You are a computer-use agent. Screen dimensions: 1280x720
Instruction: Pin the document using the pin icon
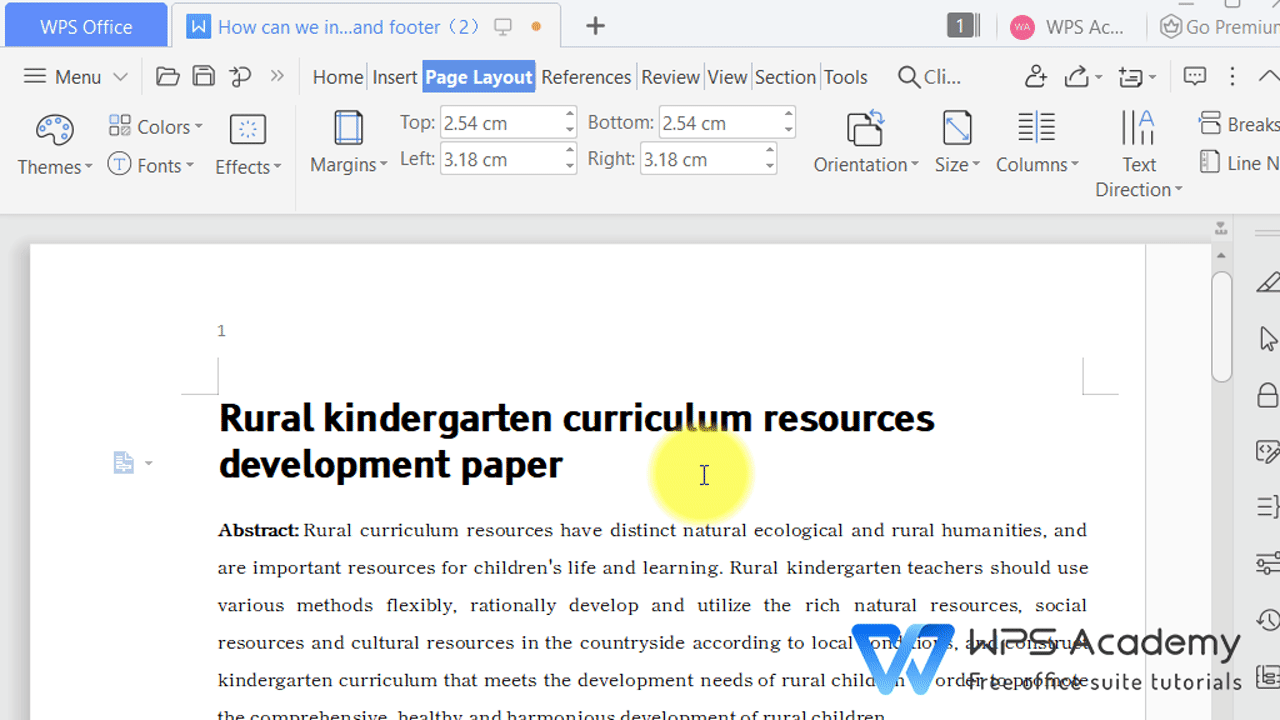[240, 75]
